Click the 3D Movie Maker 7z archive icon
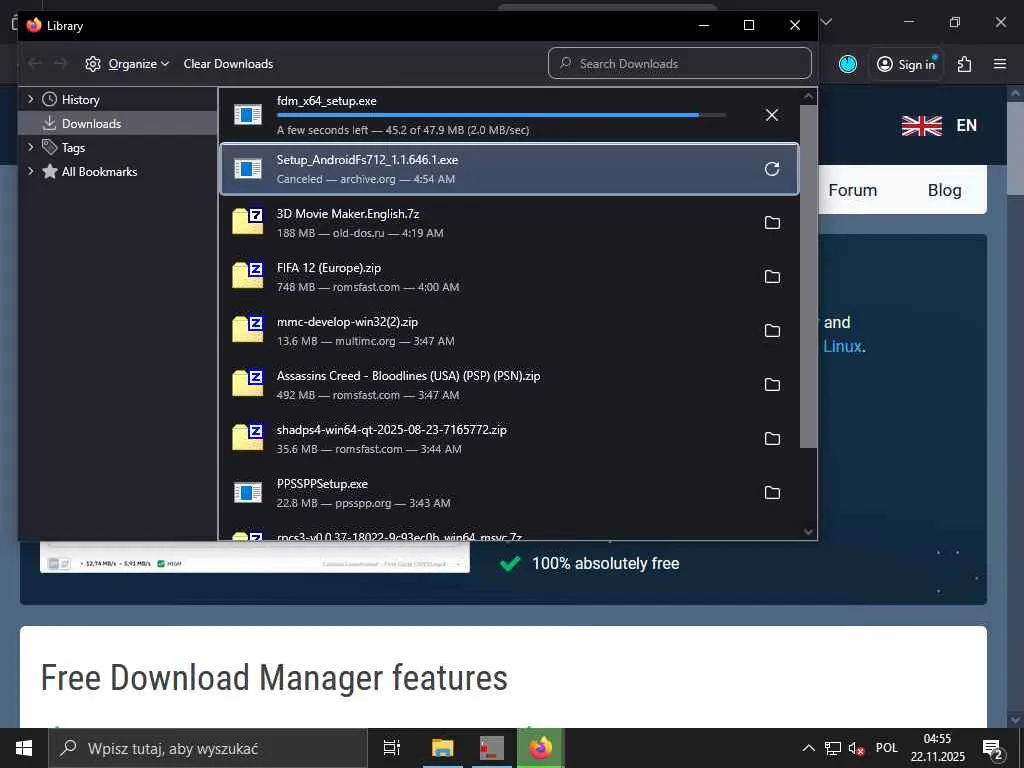The image size is (1024, 768). point(248,221)
